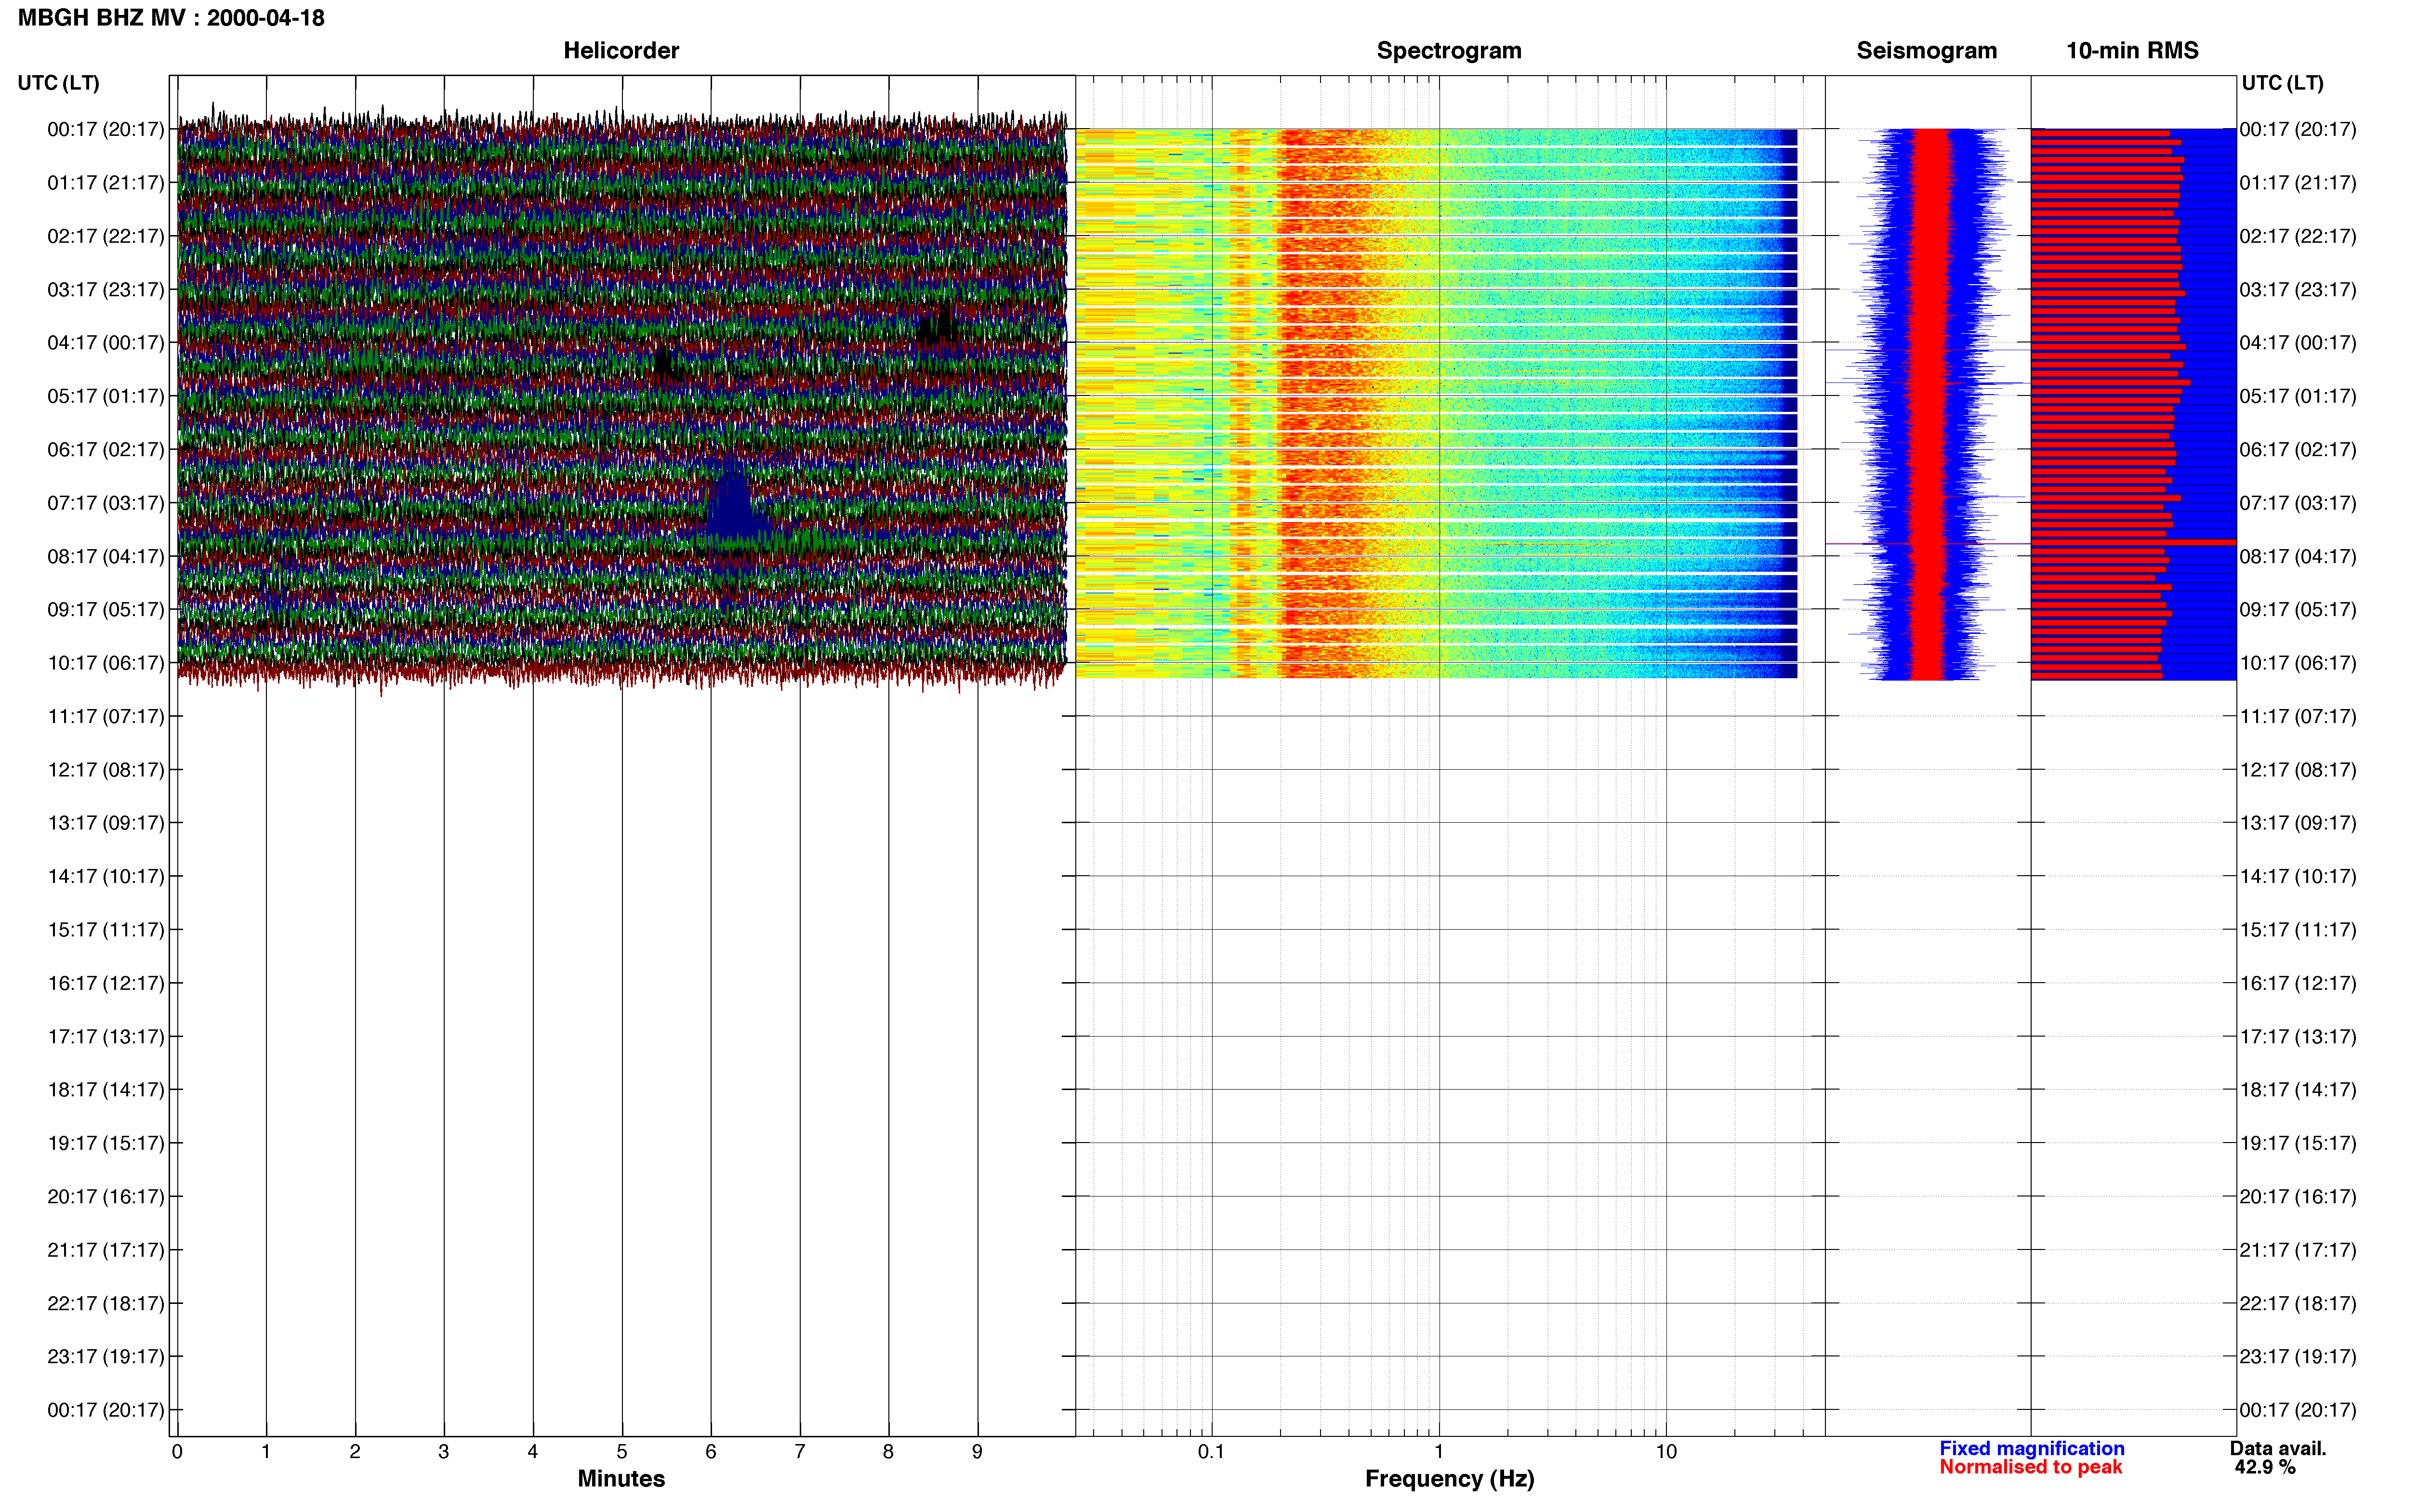The width and height of the screenshot is (2418, 1512).
Task: Select the 'Spectrogram' panel heading
Action: (1449, 50)
